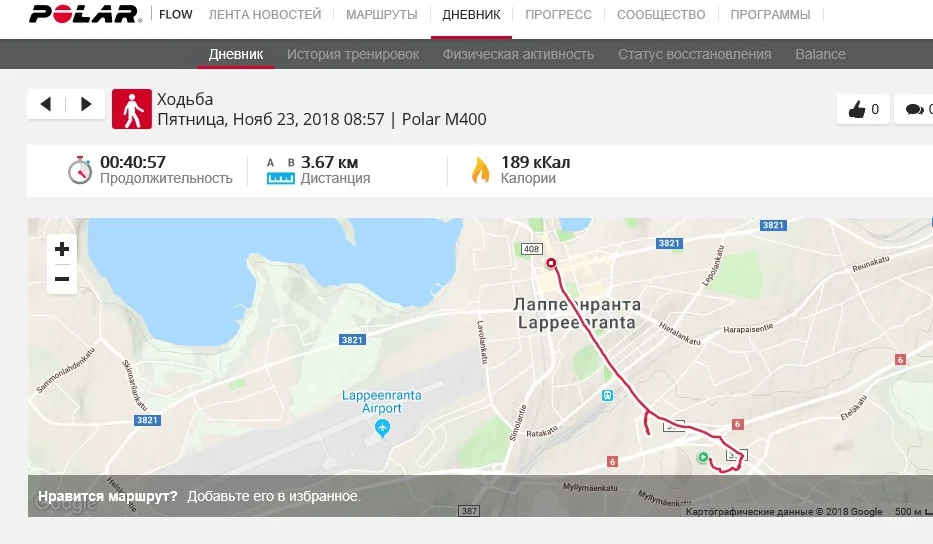Zoom in the map with plus button

click(x=62, y=249)
